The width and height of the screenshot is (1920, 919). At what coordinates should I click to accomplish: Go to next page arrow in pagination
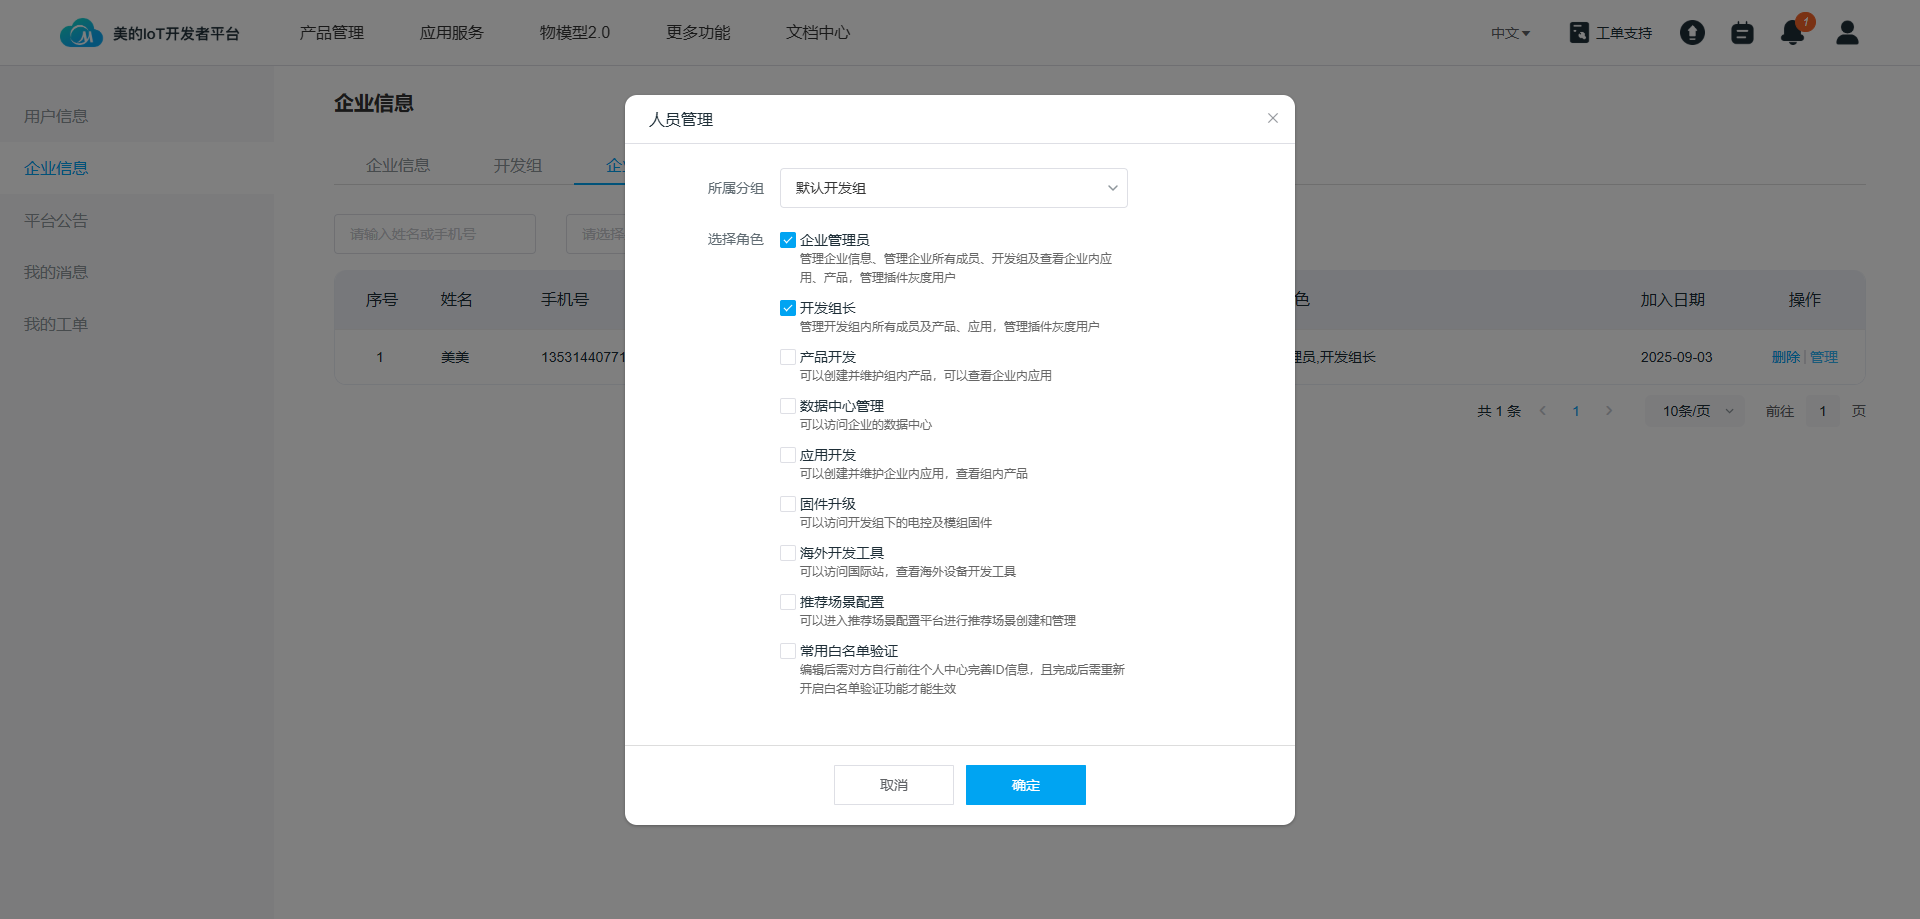click(x=1609, y=411)
